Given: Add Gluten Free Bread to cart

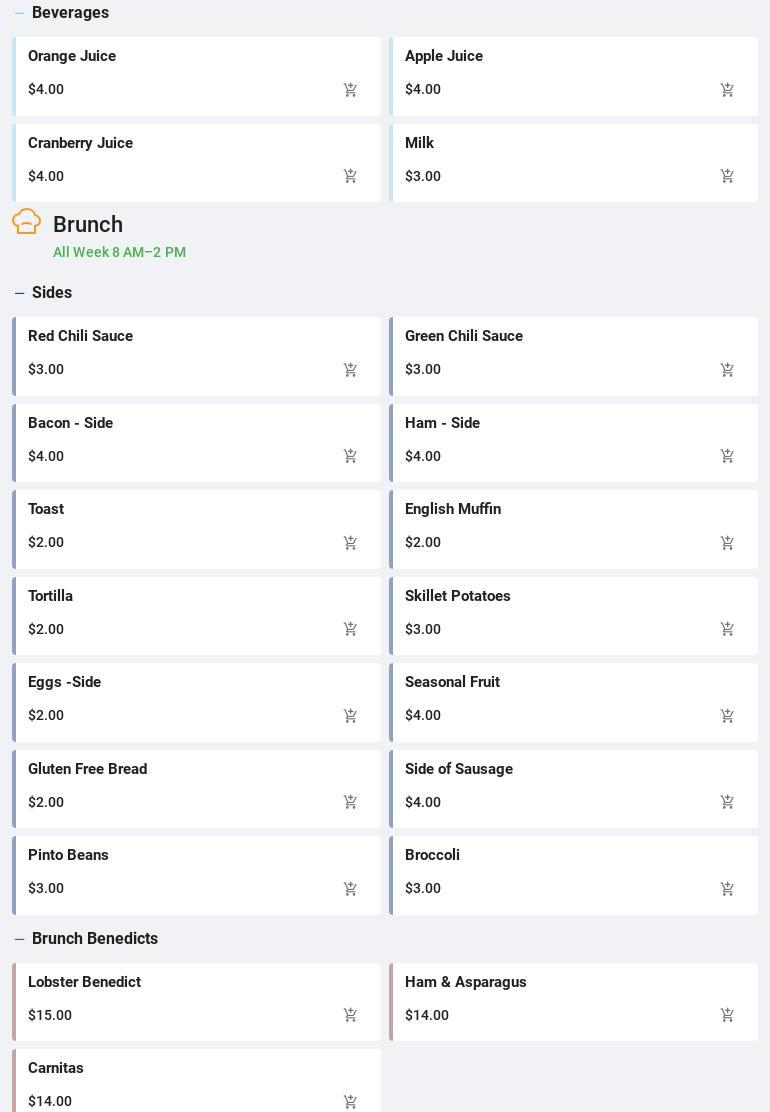Looking at the screenshot, I should click(350, 802).
